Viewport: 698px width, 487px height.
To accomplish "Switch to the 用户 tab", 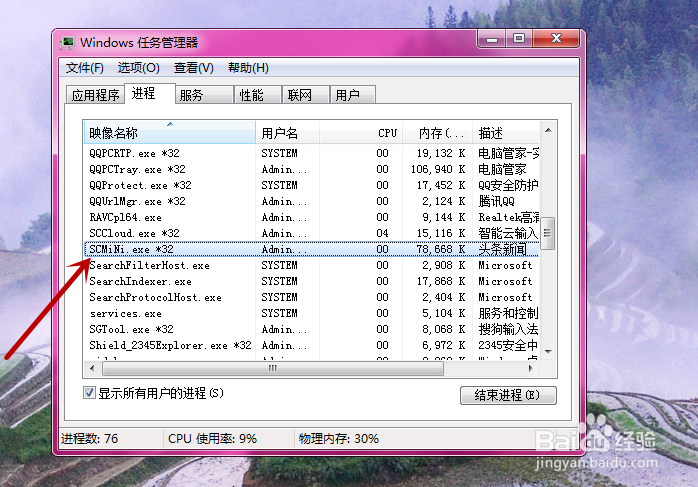I will pyautogui.click(x=353, y=95).
